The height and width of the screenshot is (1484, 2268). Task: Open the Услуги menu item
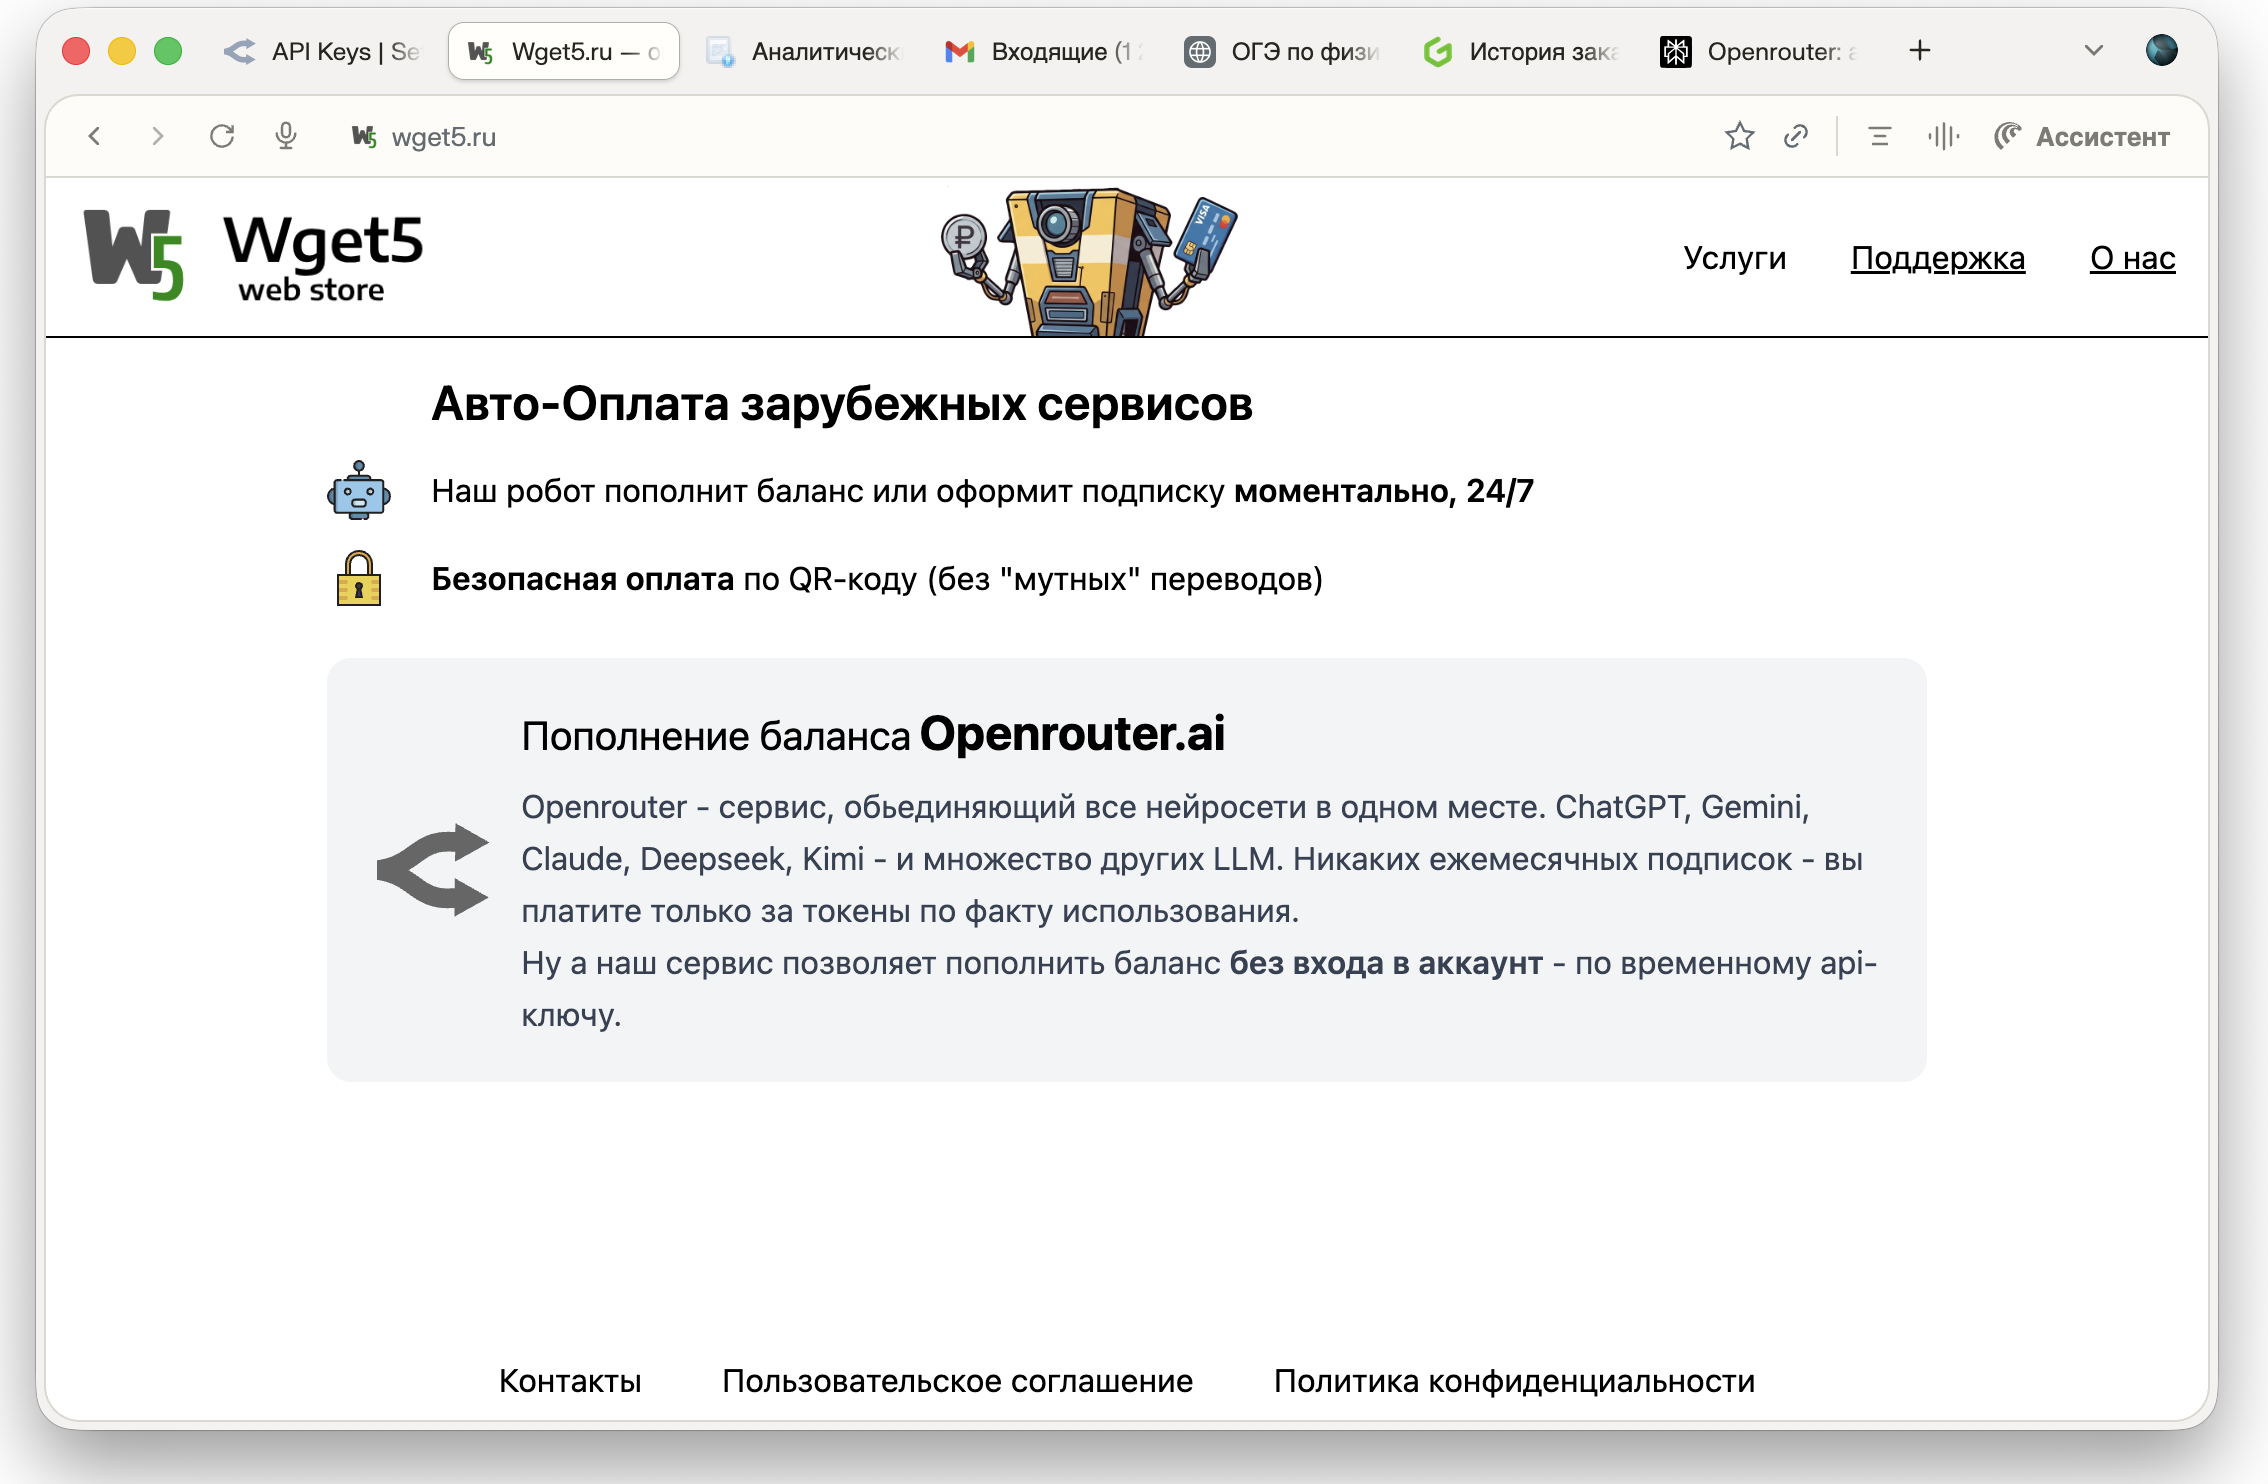1734,258
